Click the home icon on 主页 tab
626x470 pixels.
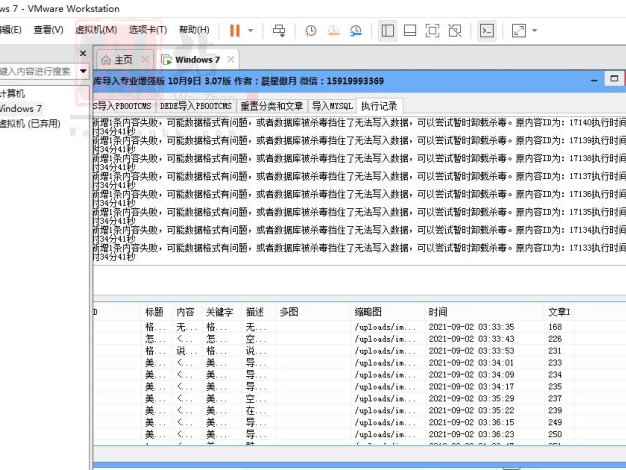pos(106,60)
